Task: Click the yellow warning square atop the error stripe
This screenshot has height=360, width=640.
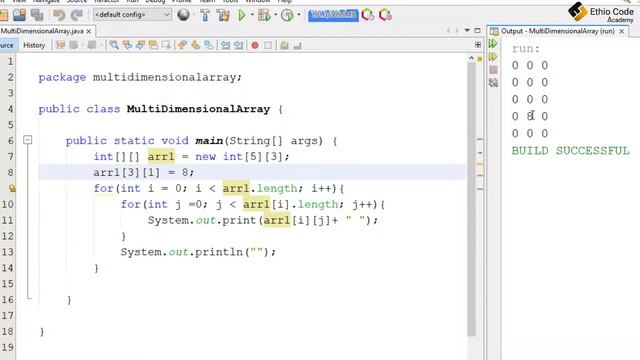Action: 480,59
